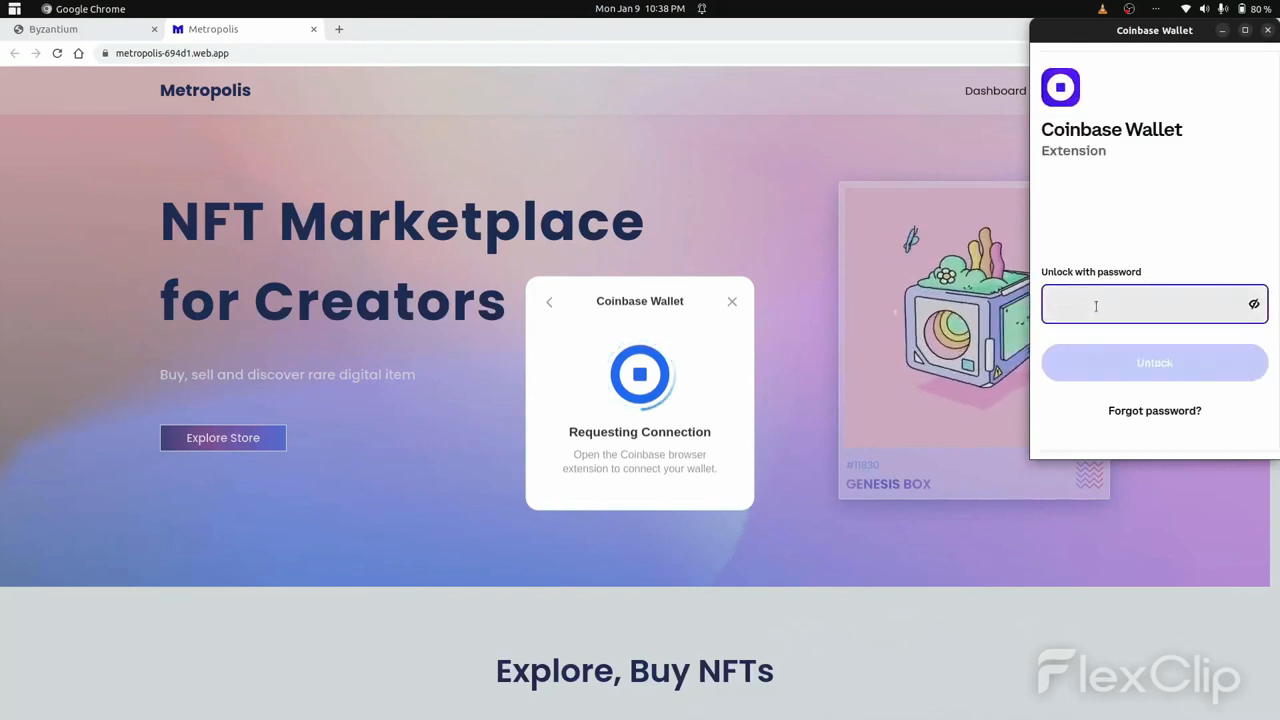Click the Metropolis tab favicon
This screenshot has height=720, width=1280.
178,29
